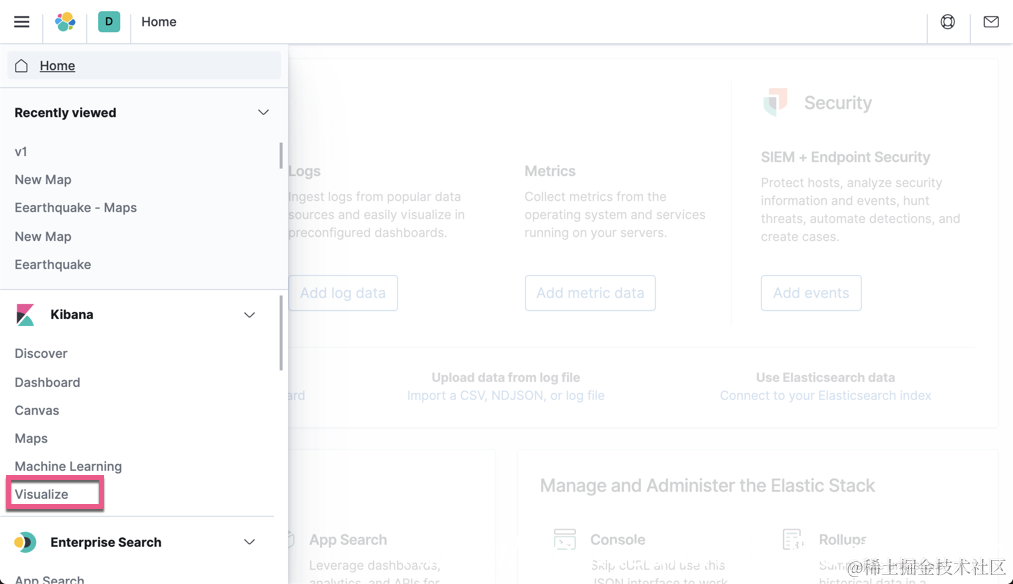Click the Elastic logo
The image size is (1013, 584).
65,21
